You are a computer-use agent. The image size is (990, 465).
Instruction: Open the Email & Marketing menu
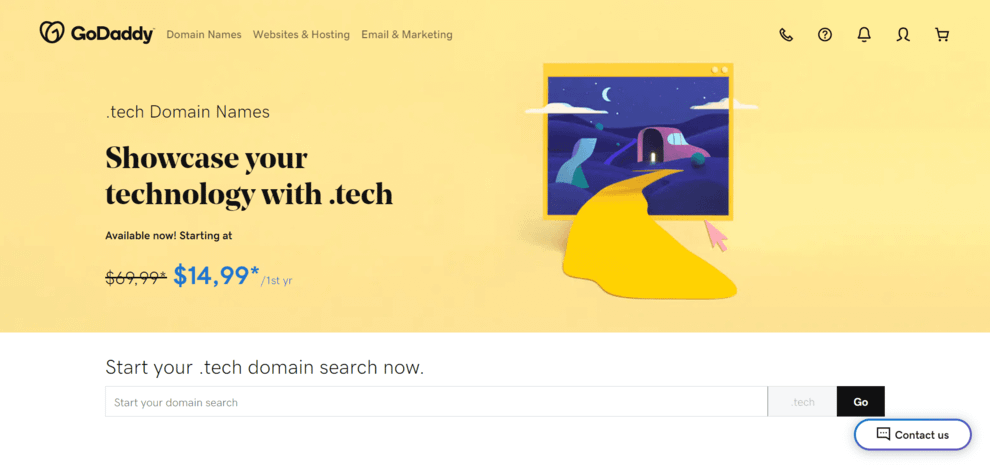click(407, 35)
